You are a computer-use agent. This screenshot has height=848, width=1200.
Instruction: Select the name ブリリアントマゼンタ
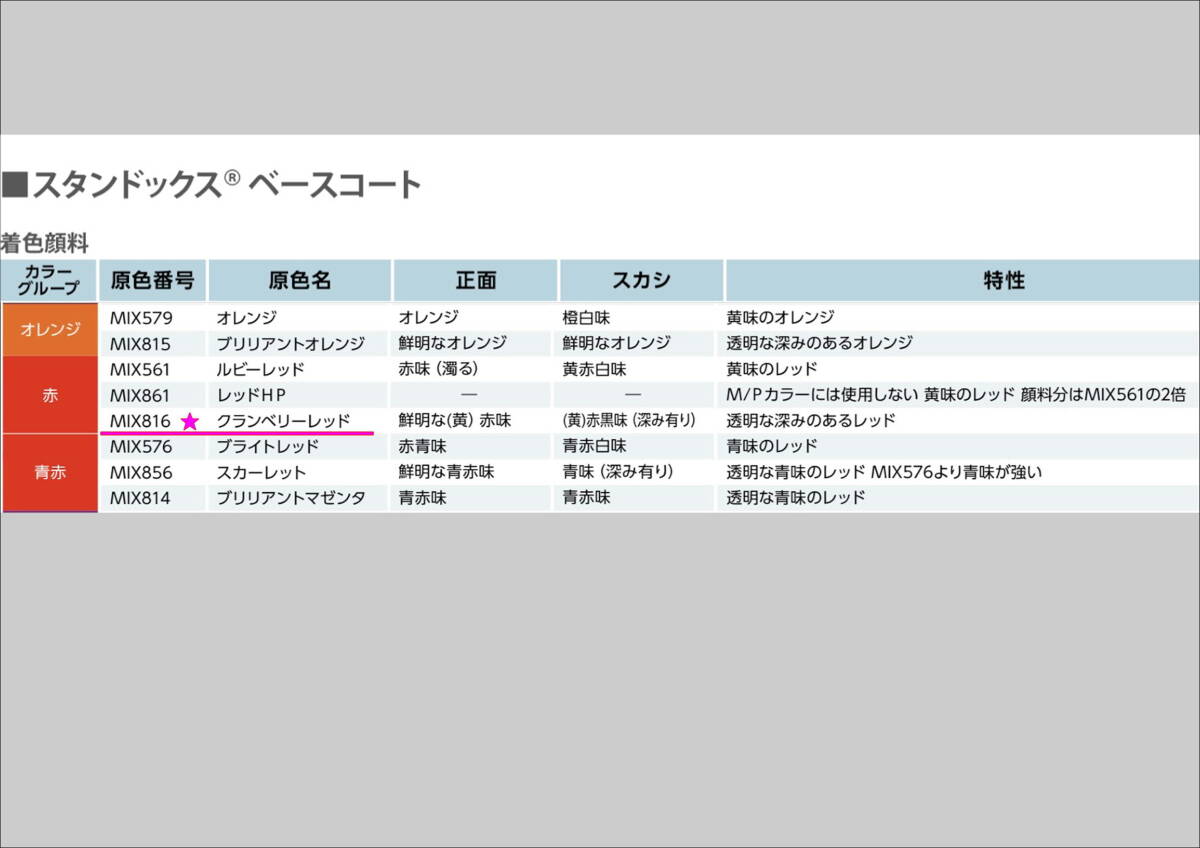point(291,497)
